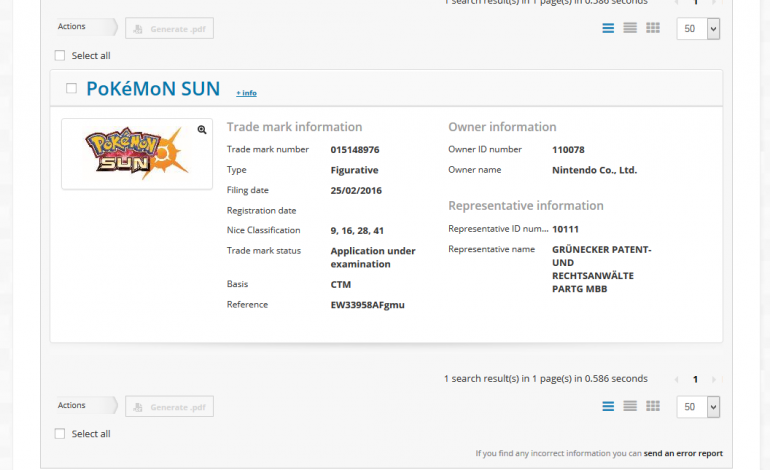This screenshot has width=770, height=470.
Task: Open the PoKéMoN SUN trade mark title
Action: [153, 89]
